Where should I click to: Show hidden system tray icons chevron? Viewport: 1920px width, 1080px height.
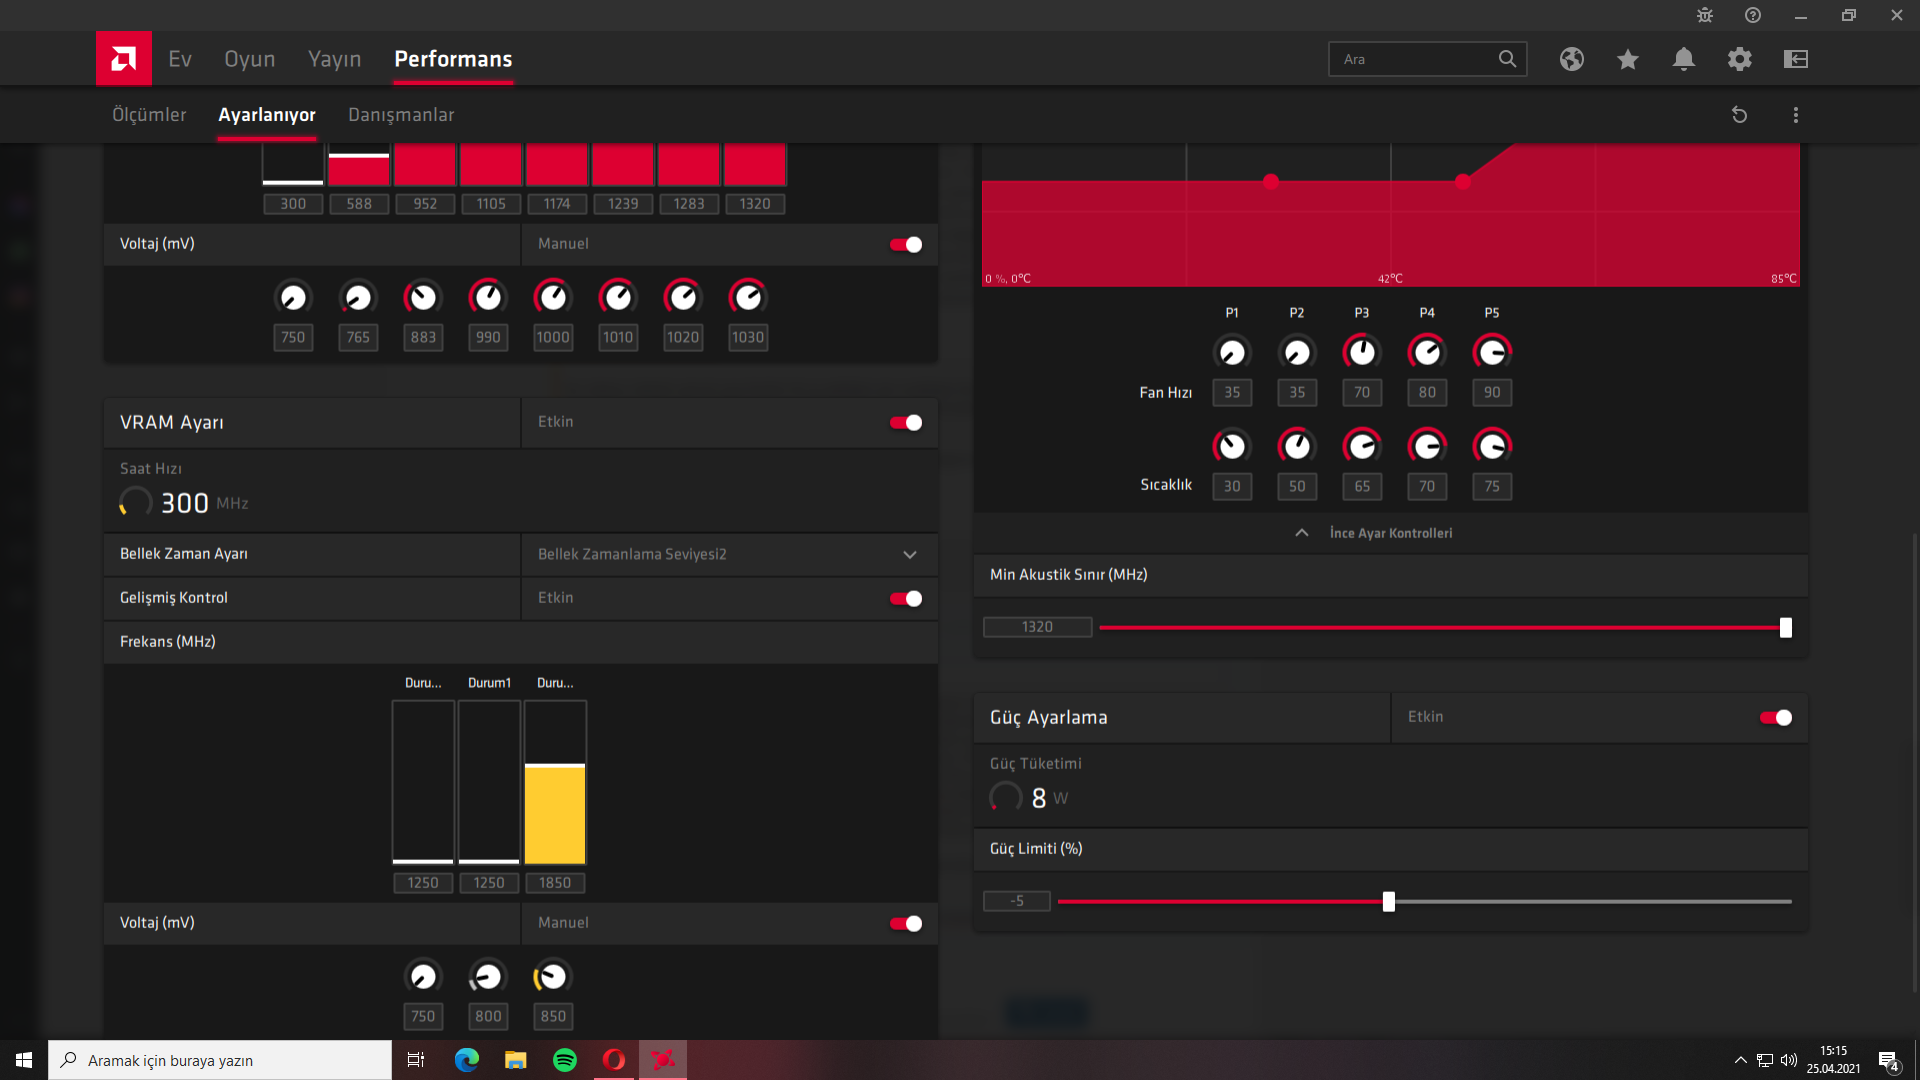(x=1740, y=1060)
